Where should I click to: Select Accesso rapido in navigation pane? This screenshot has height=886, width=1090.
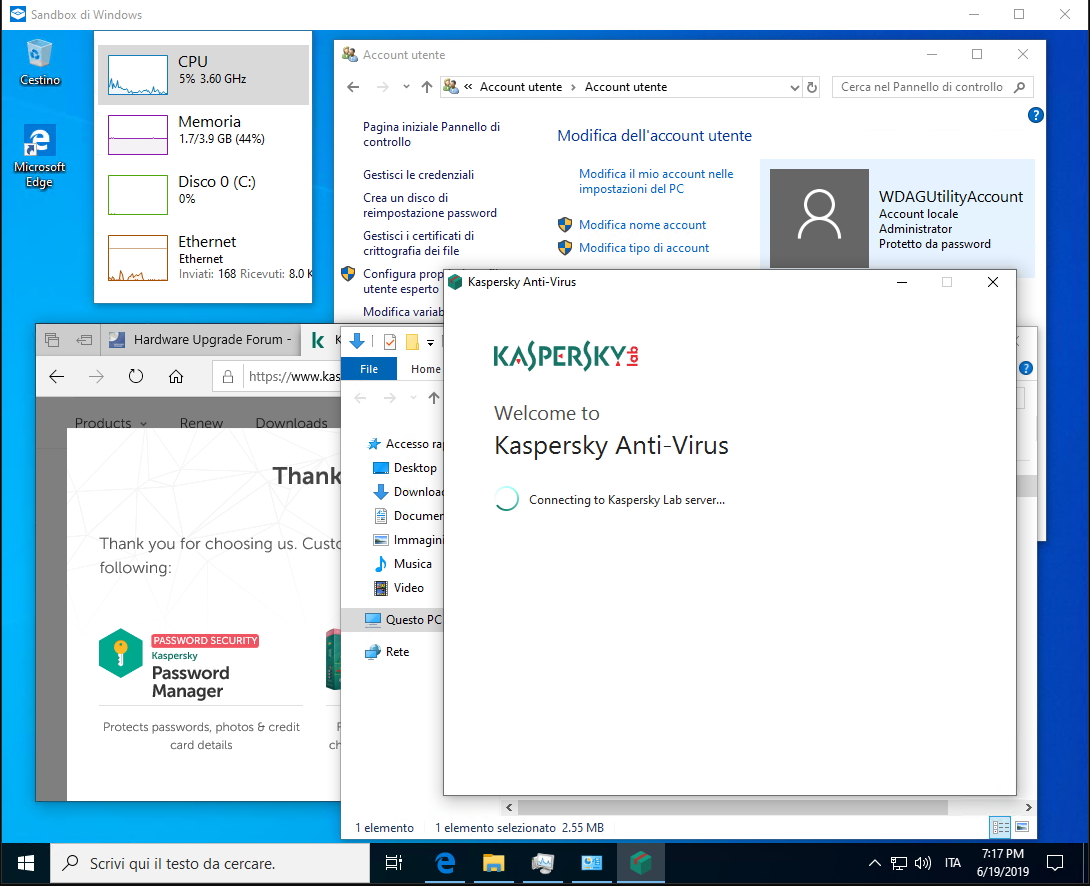406,444
